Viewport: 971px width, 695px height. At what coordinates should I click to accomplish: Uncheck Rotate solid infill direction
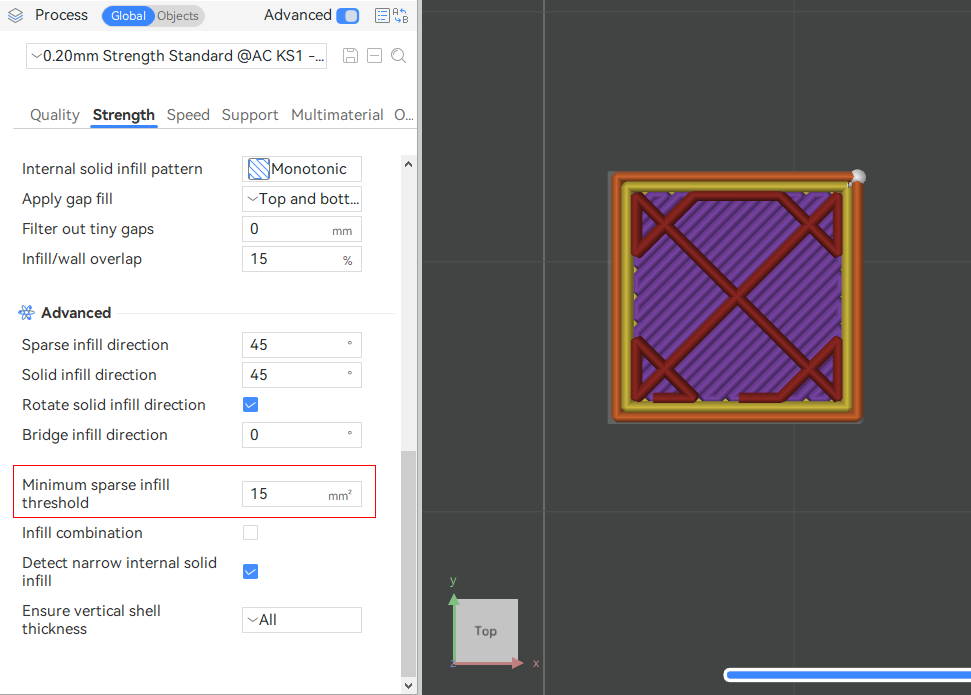coord(250,405)
